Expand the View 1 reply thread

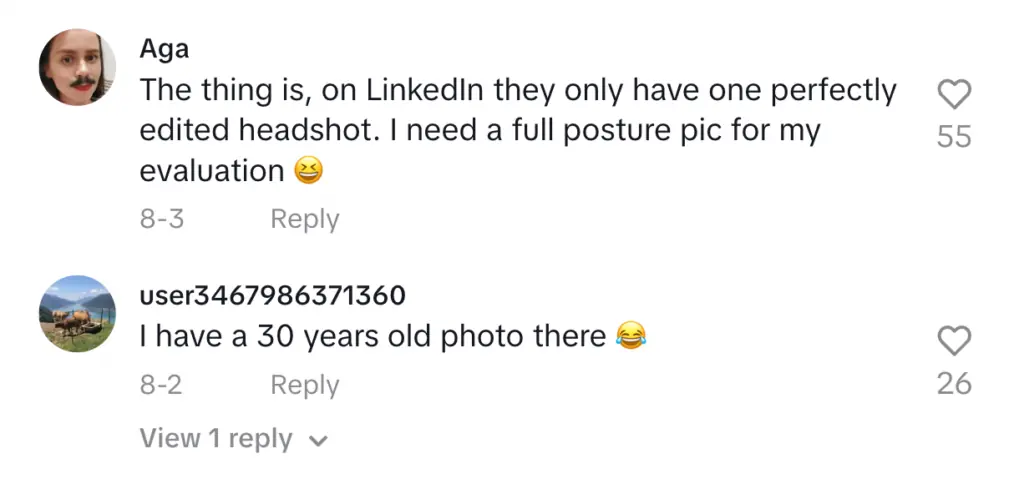coord(216,439)
